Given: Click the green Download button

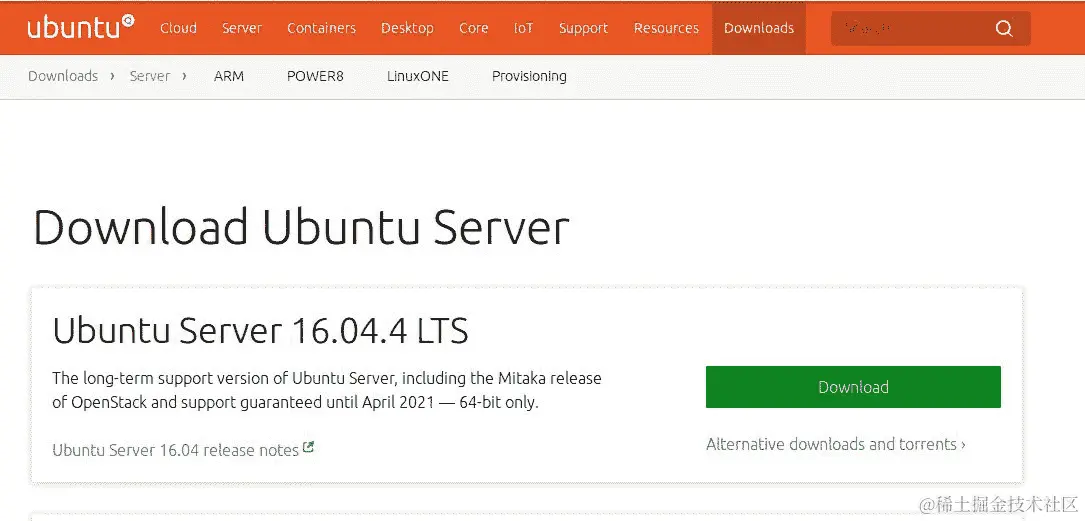Looking at the screenshot, I should pyautogui.click(x=853, y=387).
